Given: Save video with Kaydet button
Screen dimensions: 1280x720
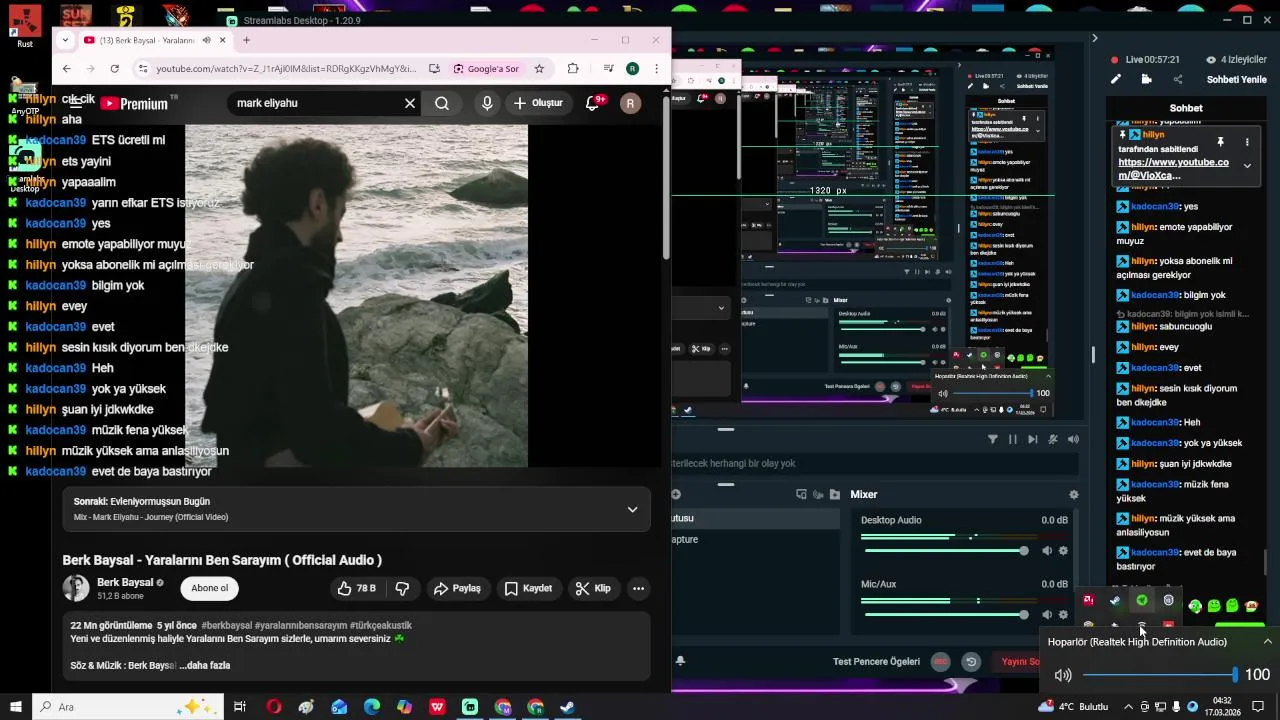Looking at the screenshot, I should 528,588.
